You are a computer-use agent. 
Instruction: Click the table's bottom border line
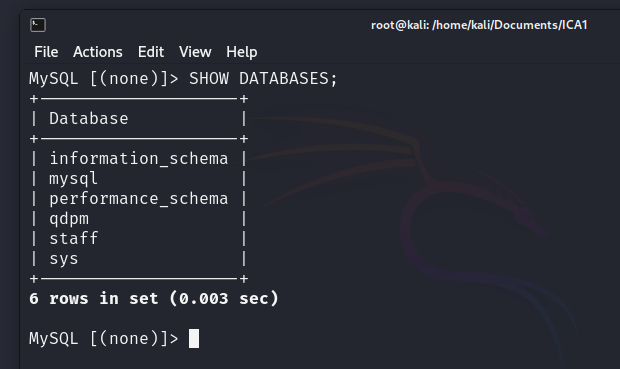(139, 279)
